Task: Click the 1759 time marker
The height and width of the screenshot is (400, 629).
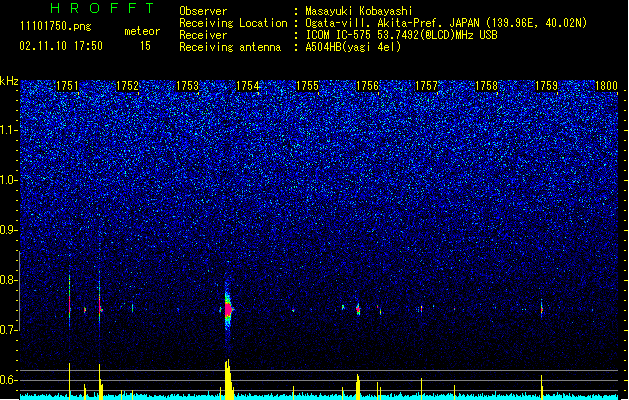Action: point(546,86)
